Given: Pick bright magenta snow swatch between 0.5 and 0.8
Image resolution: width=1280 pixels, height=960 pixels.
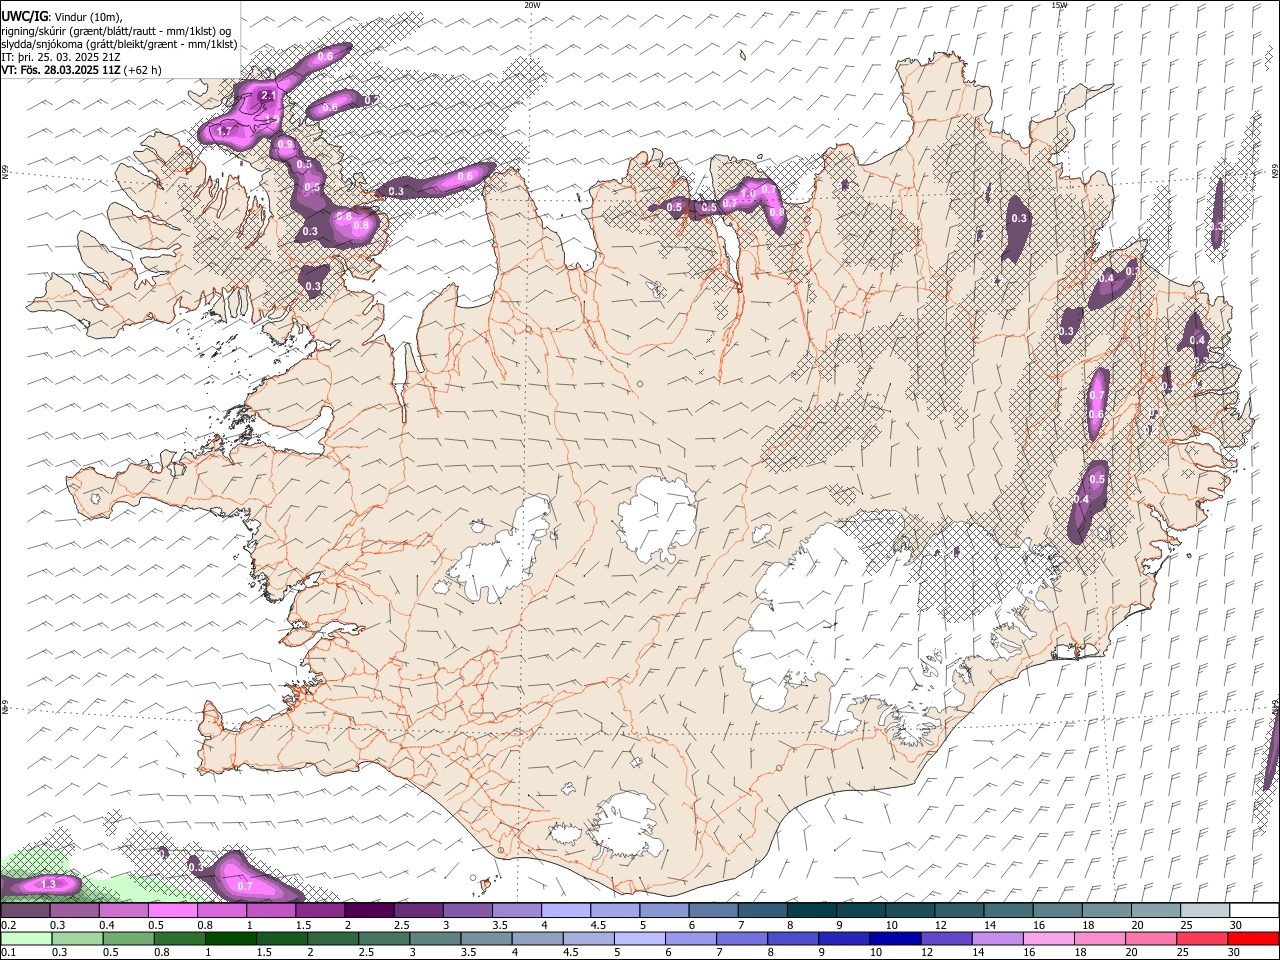Looking at the screenshot, I should click(x=172, y=911).
